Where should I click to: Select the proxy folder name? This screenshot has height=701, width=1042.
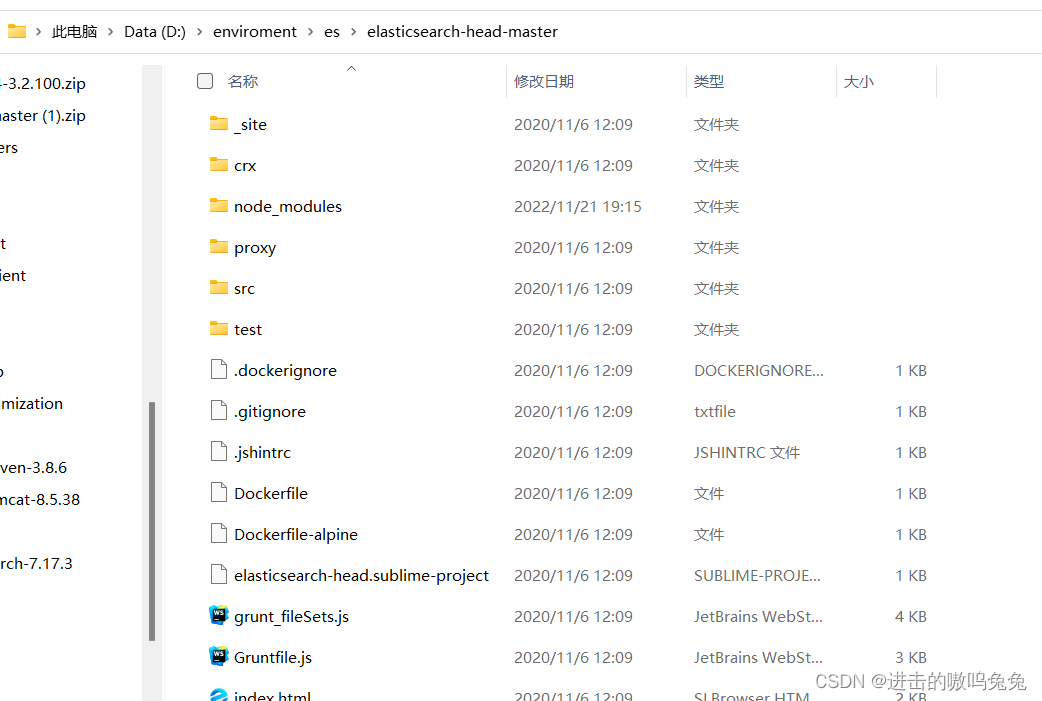[x=255, y=248]
